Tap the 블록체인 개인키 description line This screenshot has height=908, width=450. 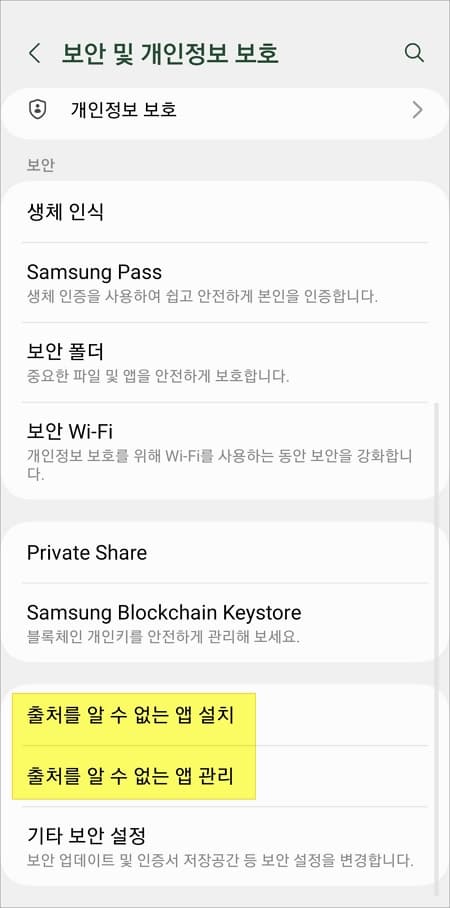pyautogui.click(x=164, y=638)
